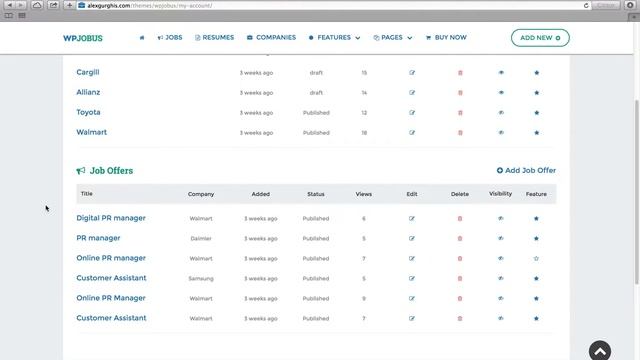Click the browser share icon
The image size is (640, 360).
(x=53, y=5)
